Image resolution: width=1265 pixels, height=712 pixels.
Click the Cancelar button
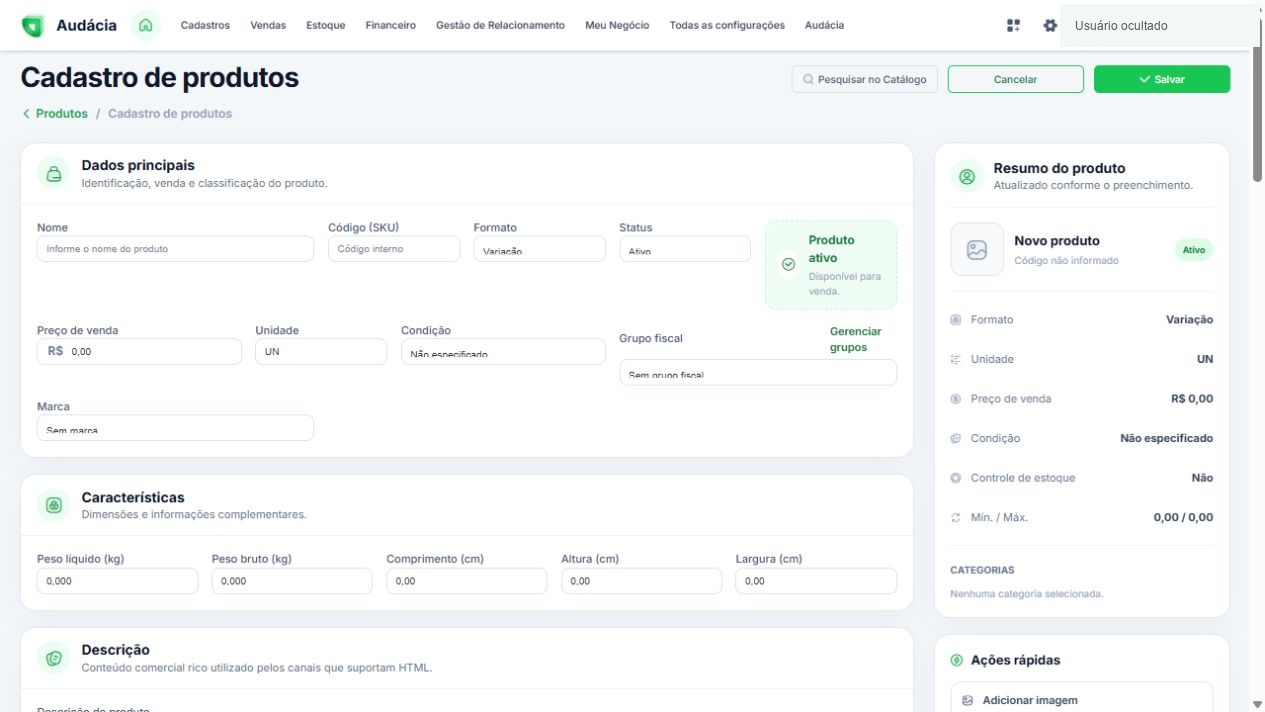(1015, 79)
